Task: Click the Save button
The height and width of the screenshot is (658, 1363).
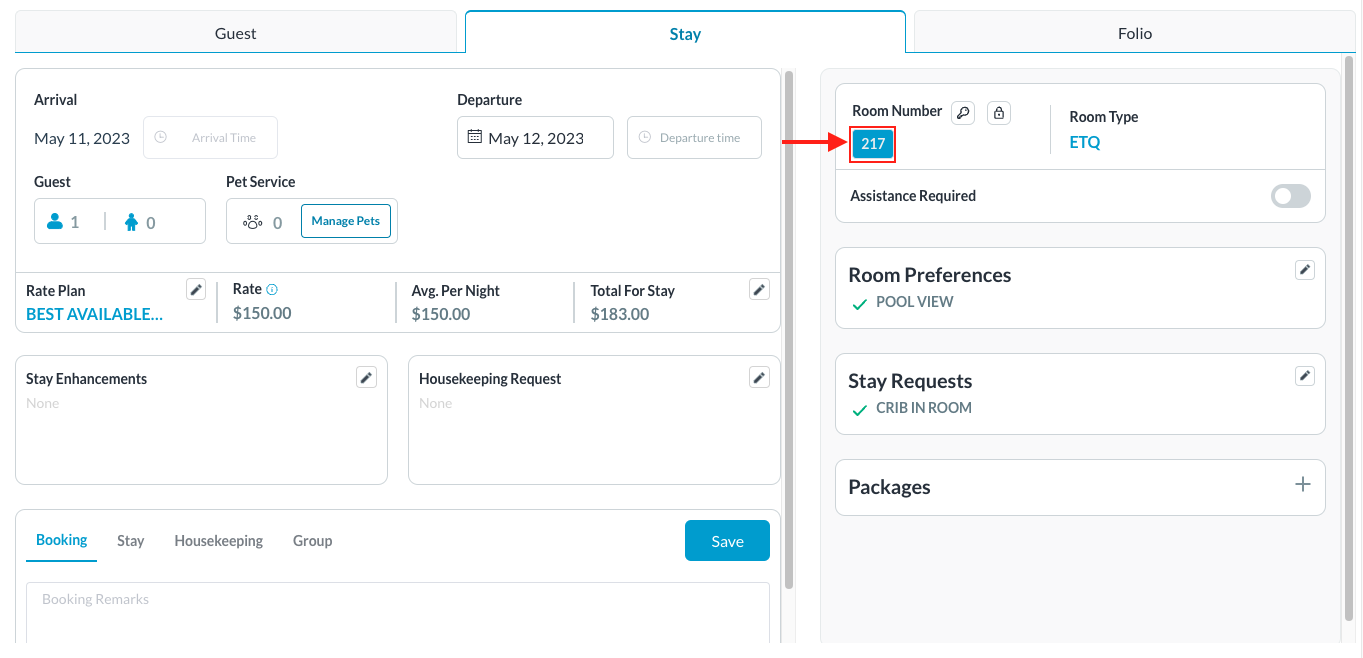Action: 727,541
